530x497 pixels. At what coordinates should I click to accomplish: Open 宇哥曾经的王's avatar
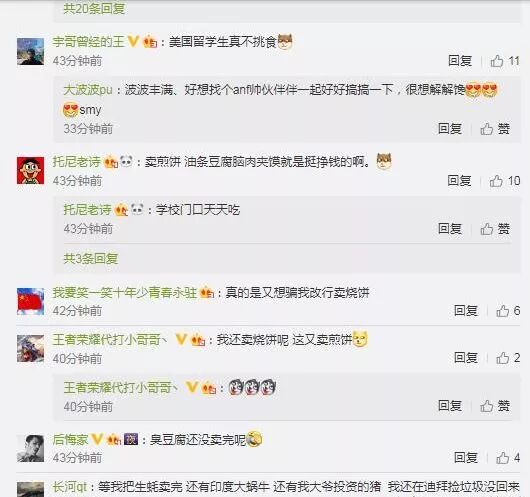click(30, 51)
